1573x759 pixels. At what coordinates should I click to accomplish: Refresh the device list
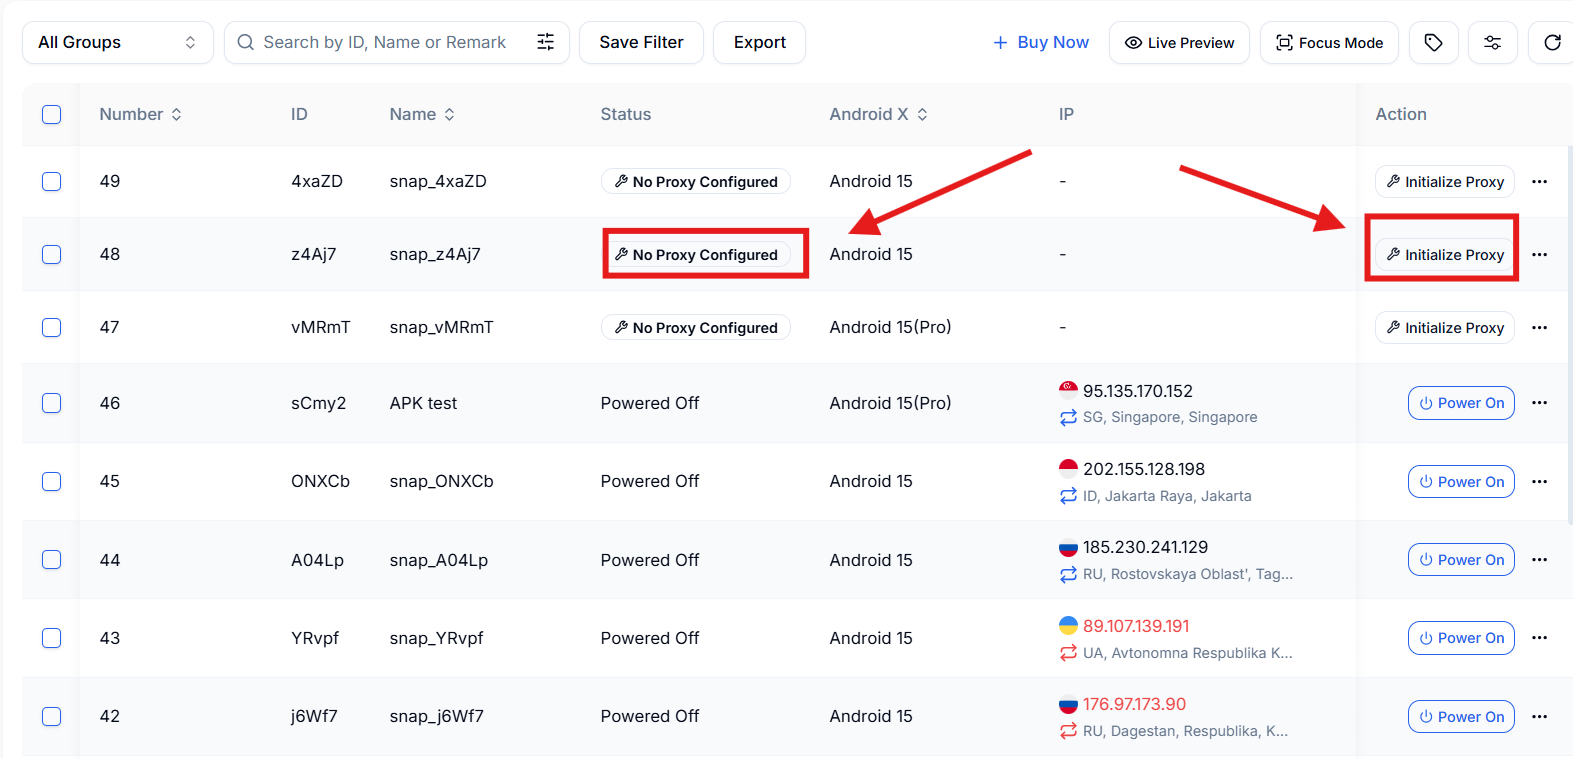pyautogui.click(x=1552, y=42)
